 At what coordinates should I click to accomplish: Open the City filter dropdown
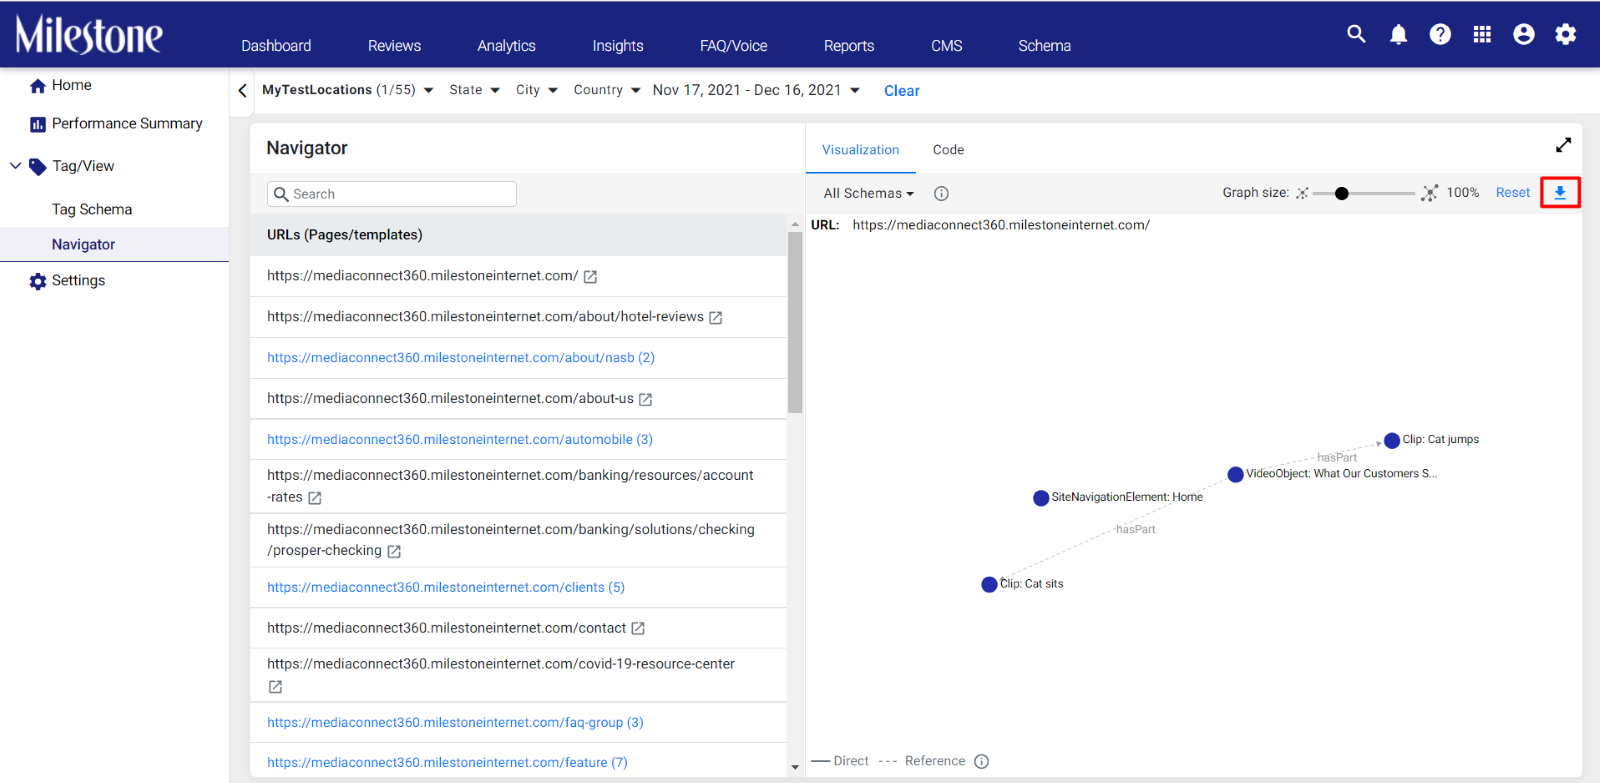[x=537, y=90]
